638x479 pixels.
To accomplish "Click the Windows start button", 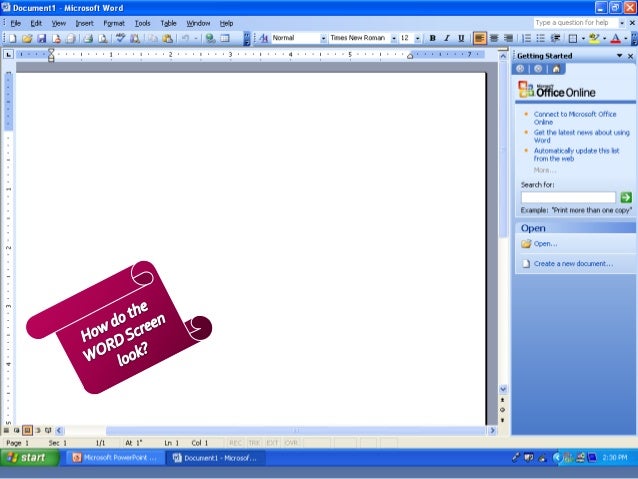I will point(30,457).
